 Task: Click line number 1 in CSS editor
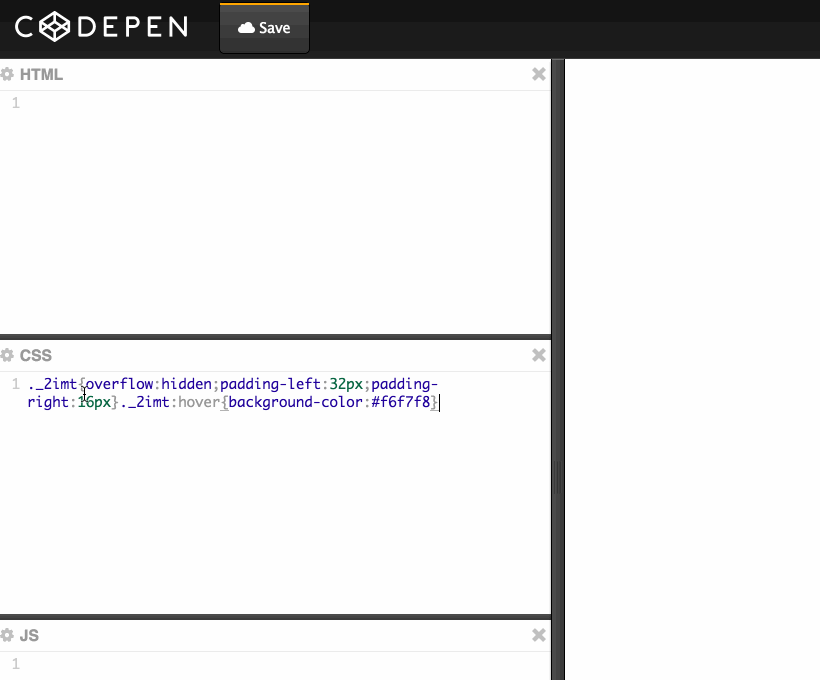pos(16,384)
